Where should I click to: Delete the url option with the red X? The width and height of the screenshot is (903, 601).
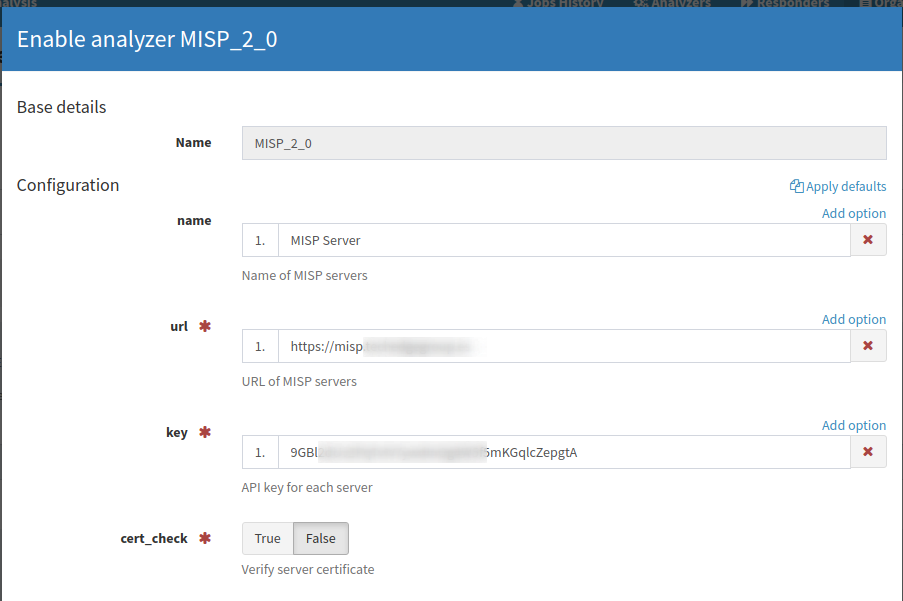pos(868,346)
